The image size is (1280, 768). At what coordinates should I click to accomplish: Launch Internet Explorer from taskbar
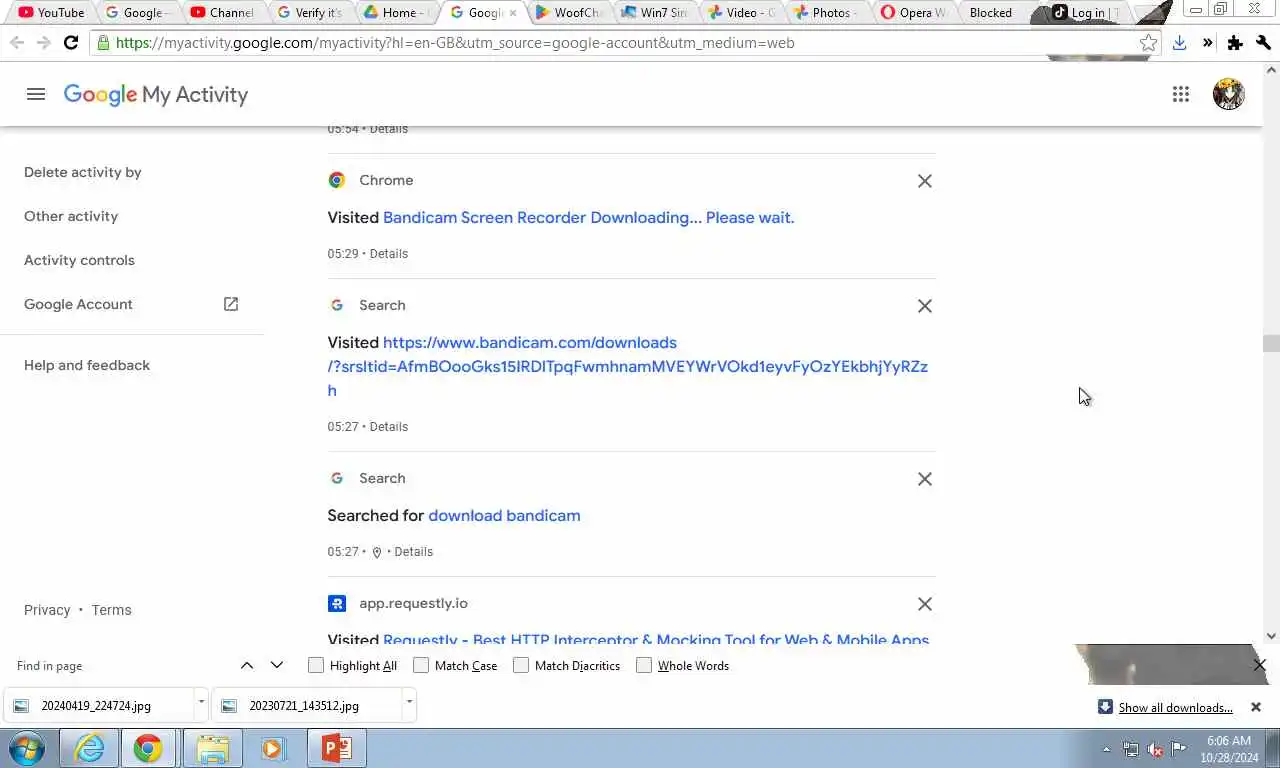89,748
